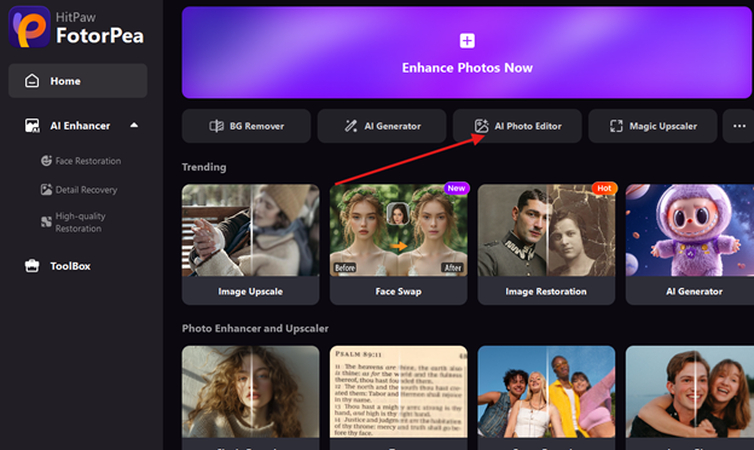Select the Magic Upscaler button

[x=652, y=126]
